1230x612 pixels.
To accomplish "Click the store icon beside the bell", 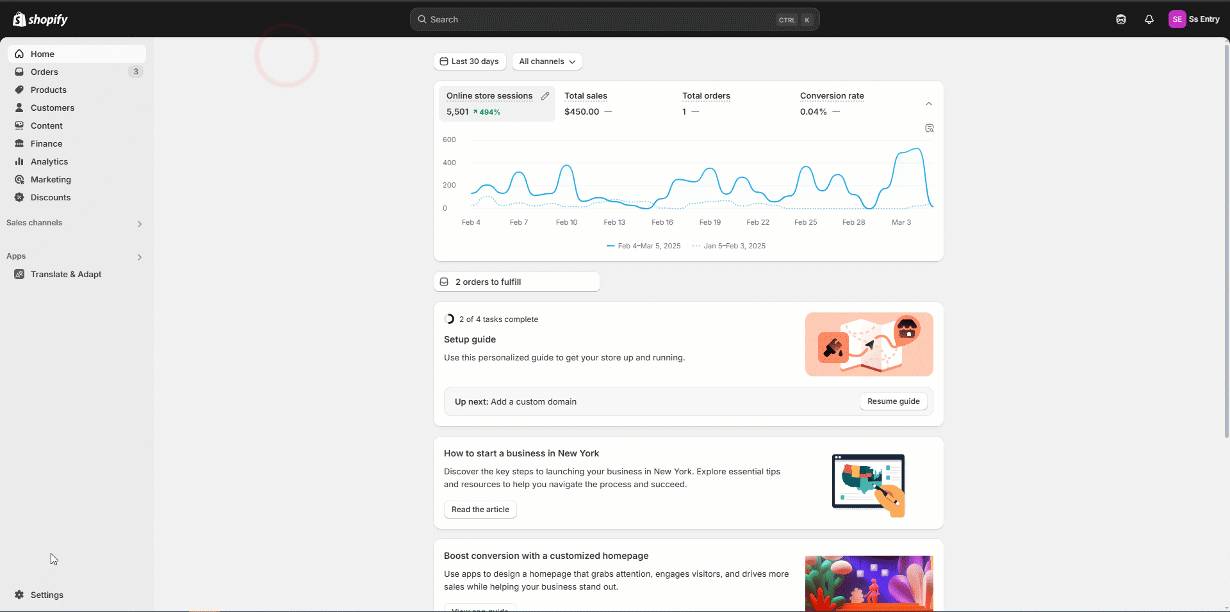I will (x=1121, y=19).
